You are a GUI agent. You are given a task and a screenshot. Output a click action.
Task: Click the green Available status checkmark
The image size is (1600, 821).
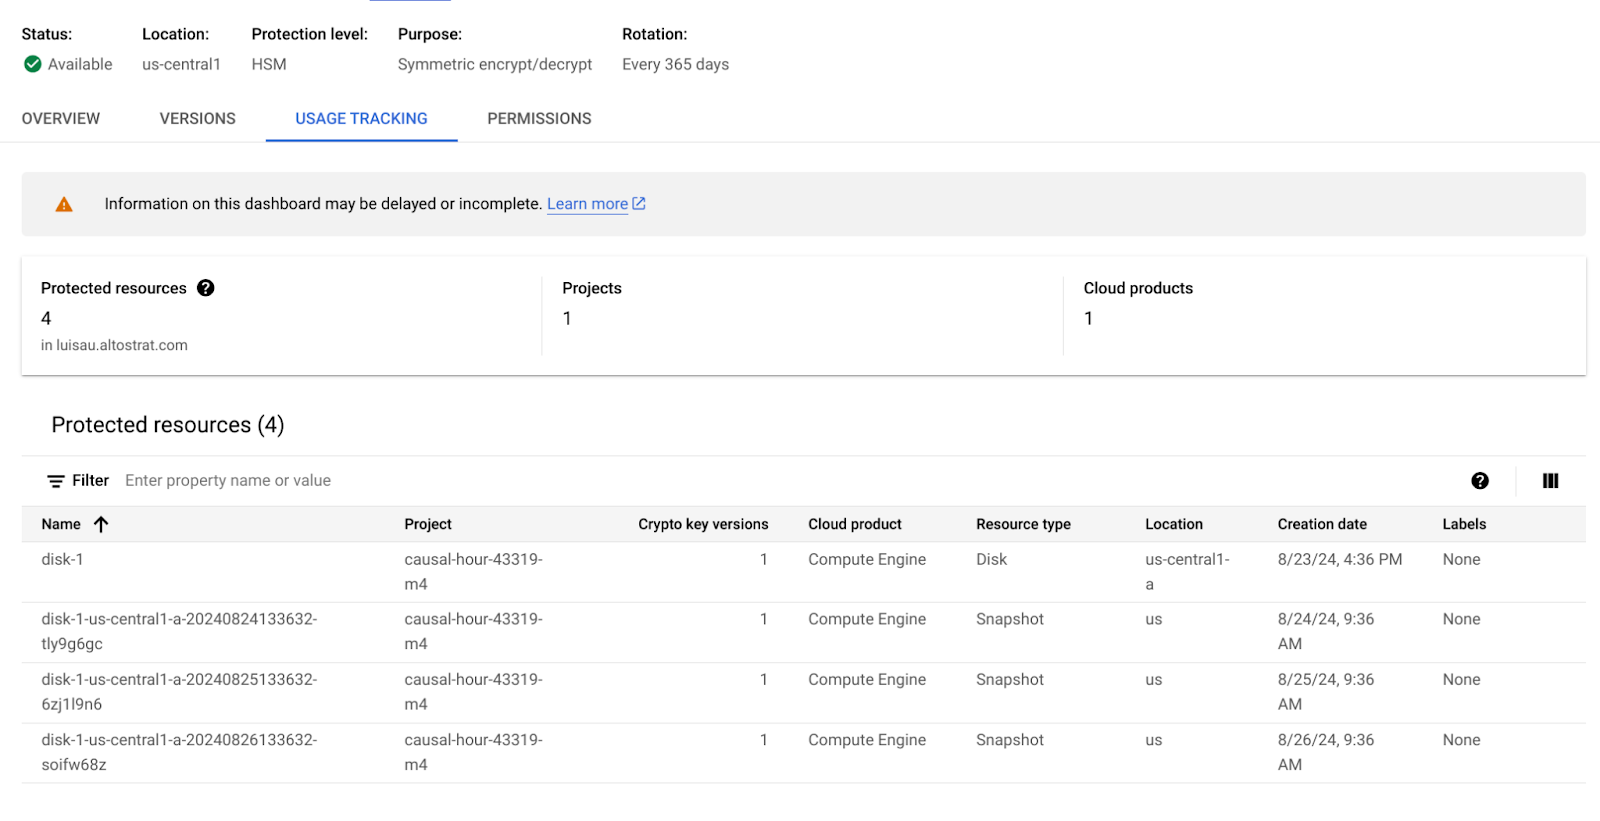pyautogui.click(x=33, y=64)
